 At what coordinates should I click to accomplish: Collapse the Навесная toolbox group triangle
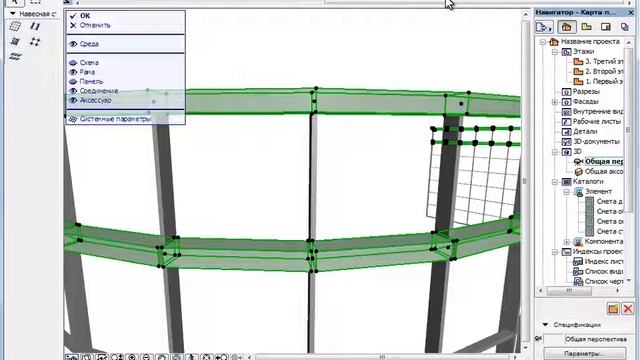pyautogui.click(x=13, y=14)
